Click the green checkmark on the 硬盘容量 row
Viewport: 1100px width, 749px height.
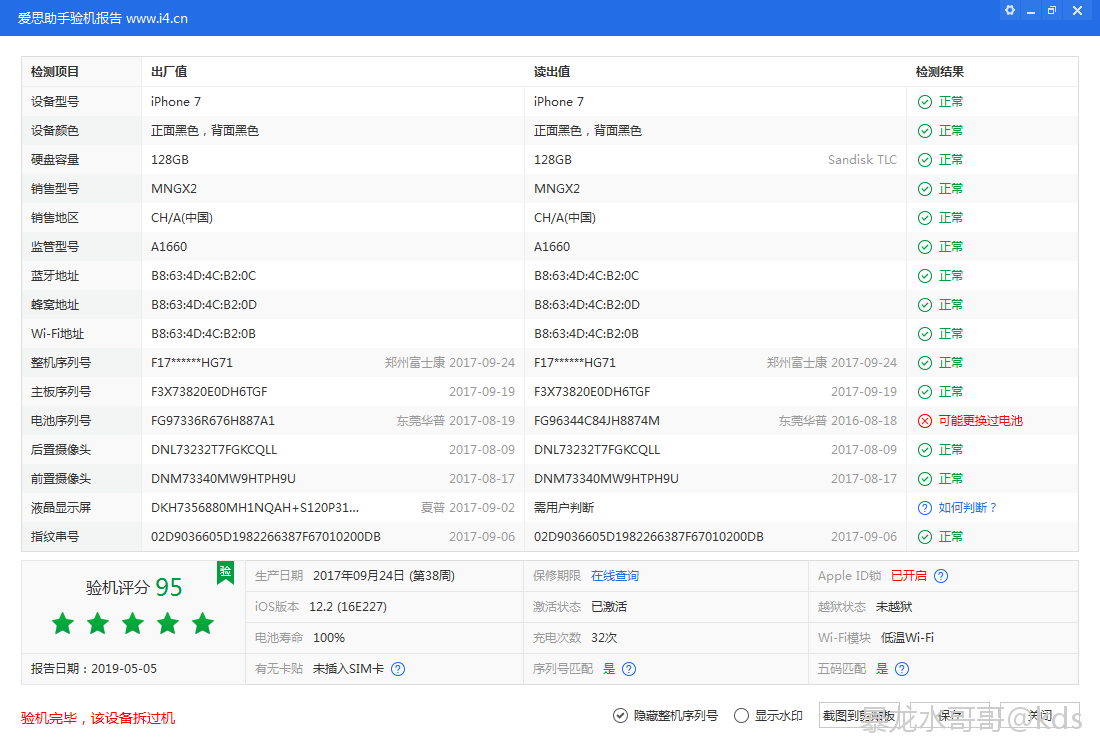[924, 159]
